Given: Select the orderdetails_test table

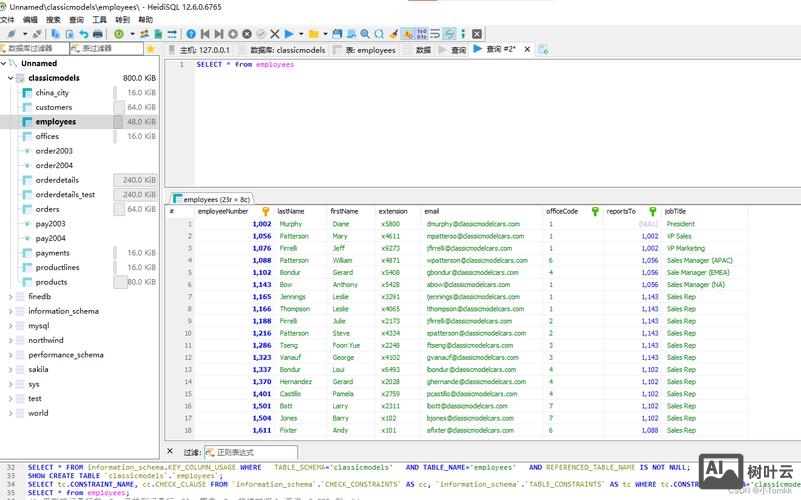Looking at the screenshot, I should click(x=65, y=195).
